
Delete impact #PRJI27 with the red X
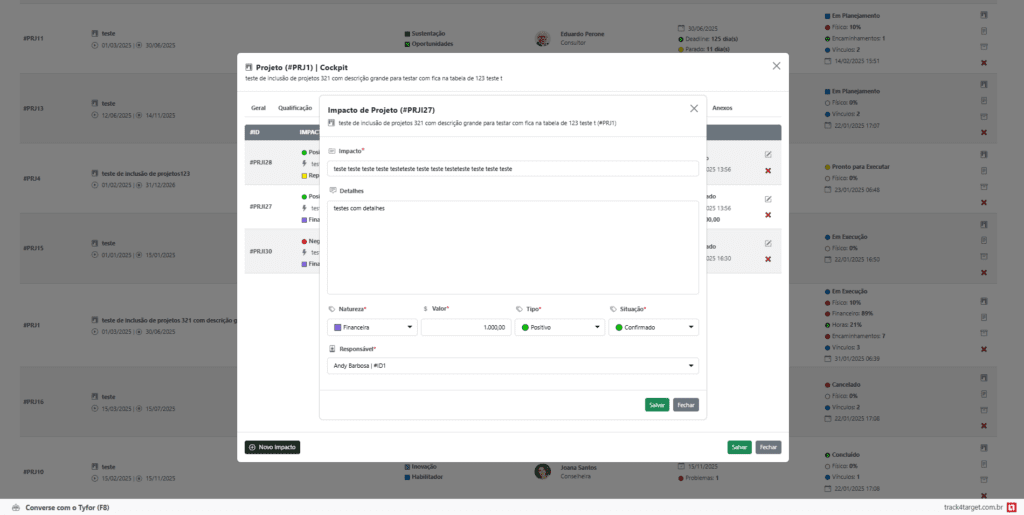point(768,215)
